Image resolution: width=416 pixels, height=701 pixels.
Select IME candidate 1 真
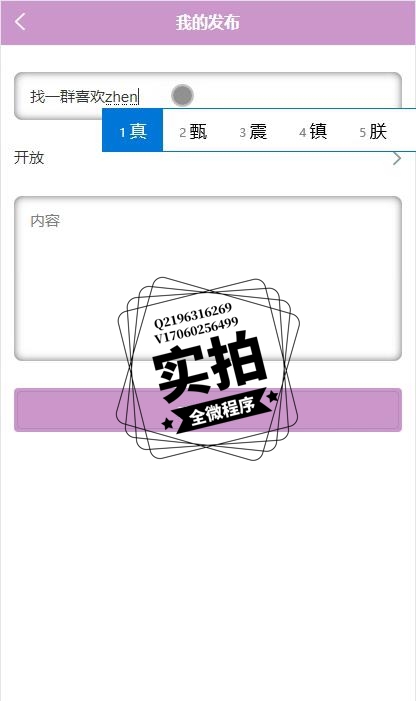133,131
